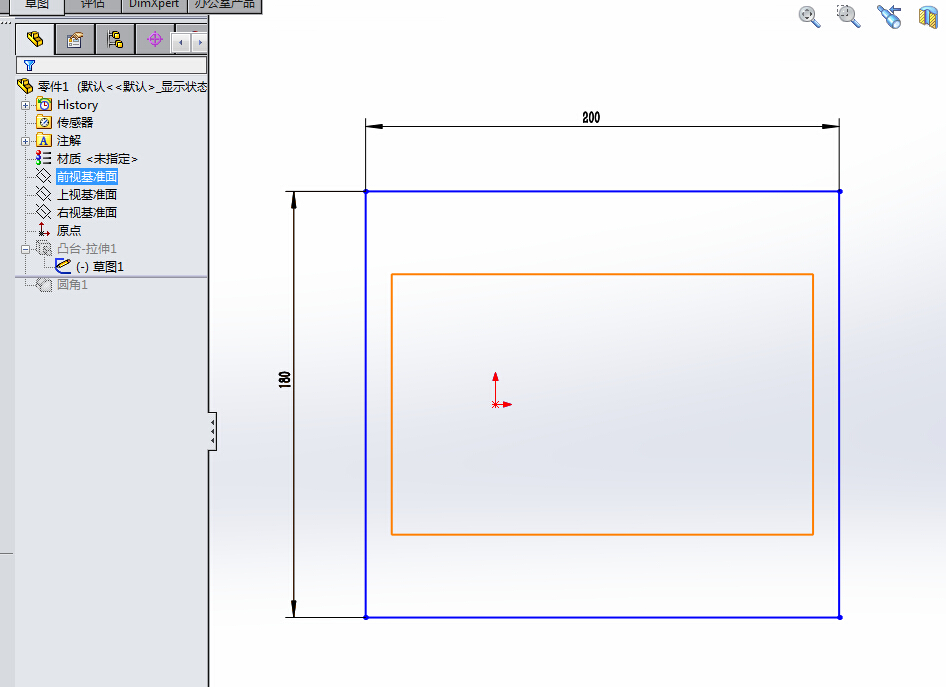Expand the History folder
The image size is (946, 687).
pos(25,105)
